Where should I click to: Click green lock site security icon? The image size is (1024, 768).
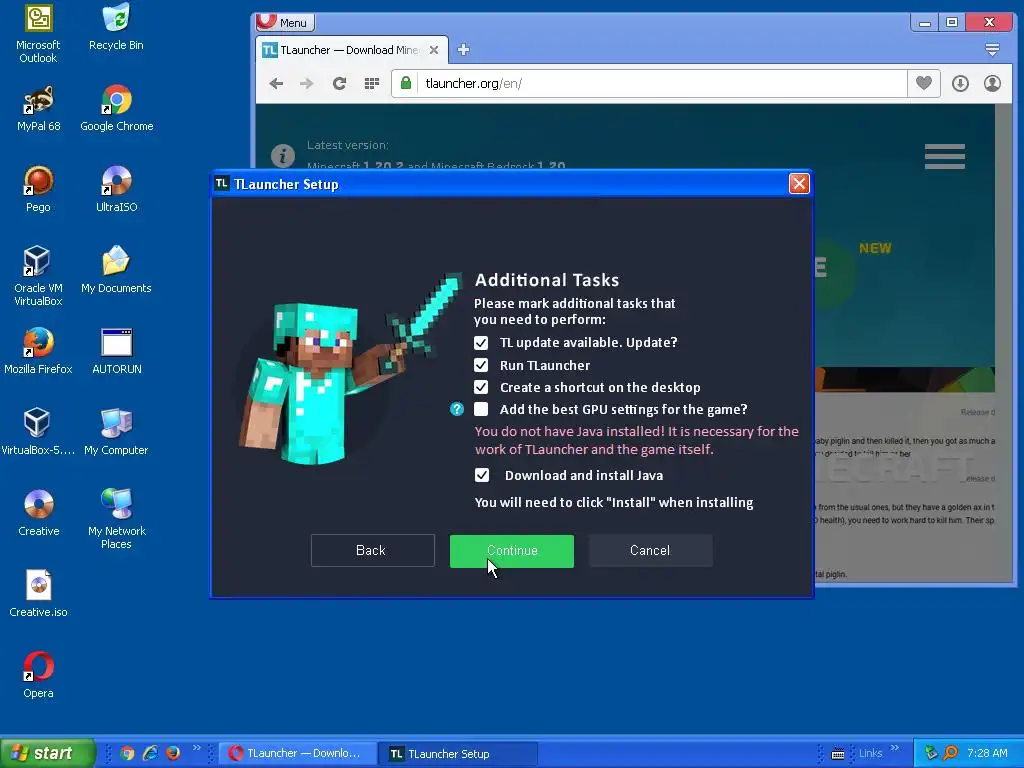406,83
